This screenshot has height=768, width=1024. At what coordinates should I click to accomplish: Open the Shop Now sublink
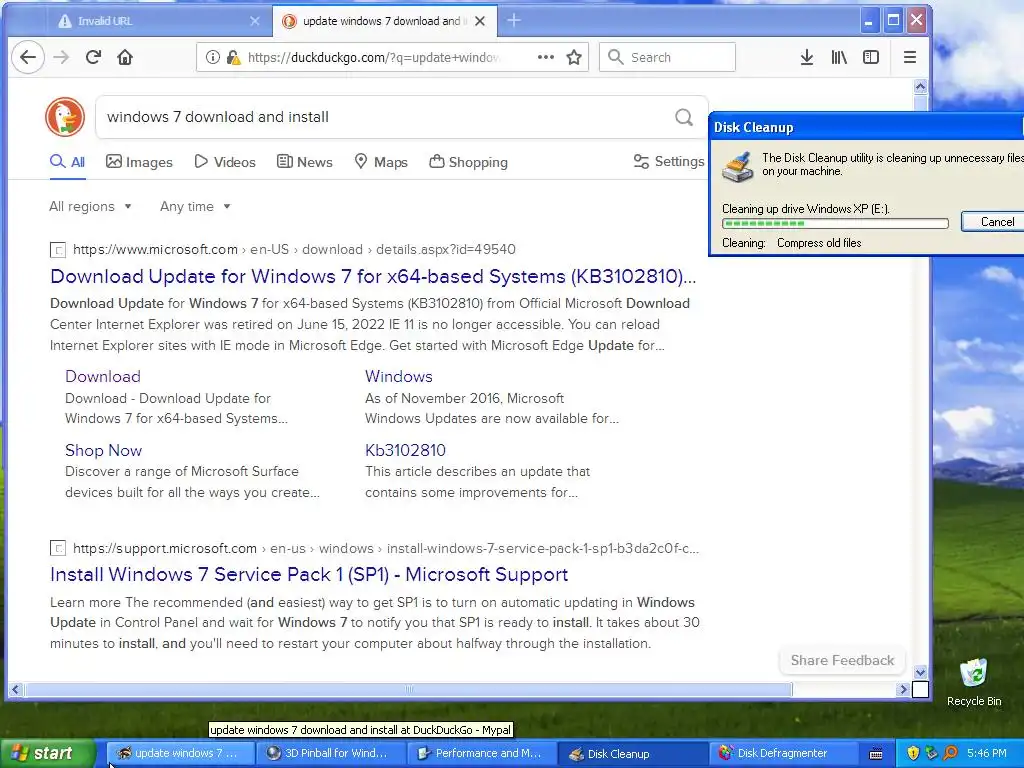tap(103, 450)
